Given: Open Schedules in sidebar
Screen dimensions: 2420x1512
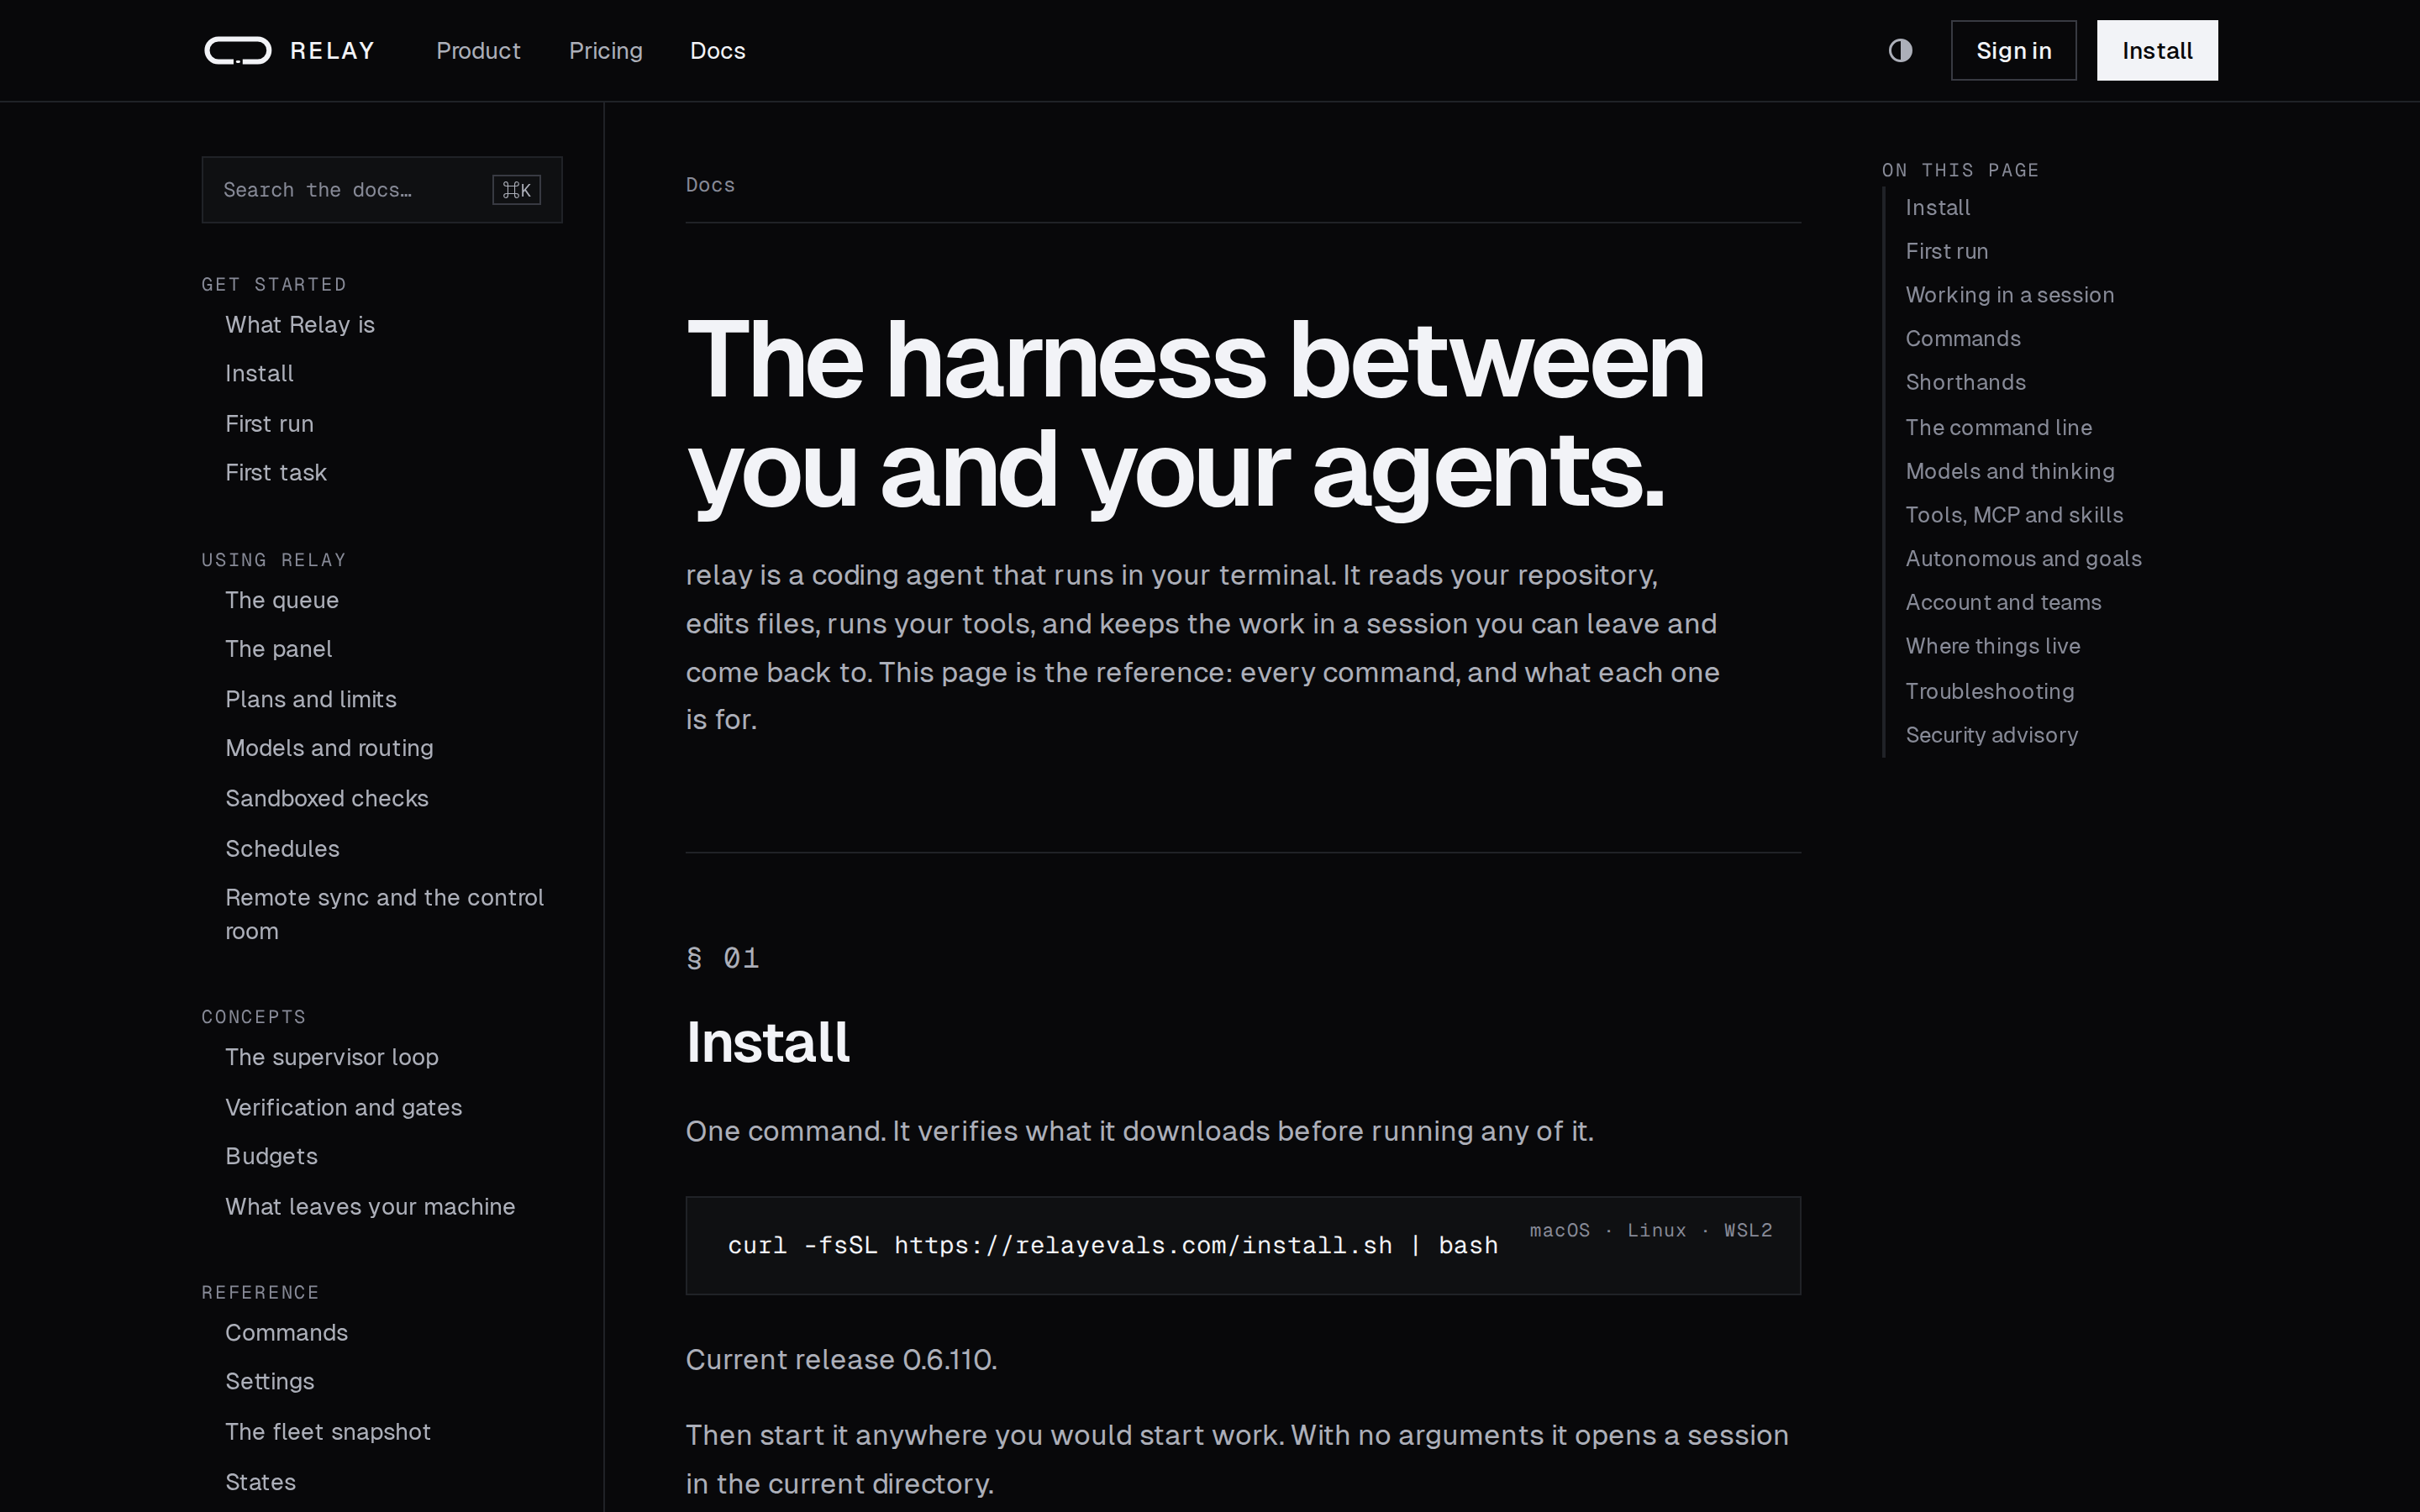Looking at the screenshot, I should pyautogui.click(x=282, y=848).
